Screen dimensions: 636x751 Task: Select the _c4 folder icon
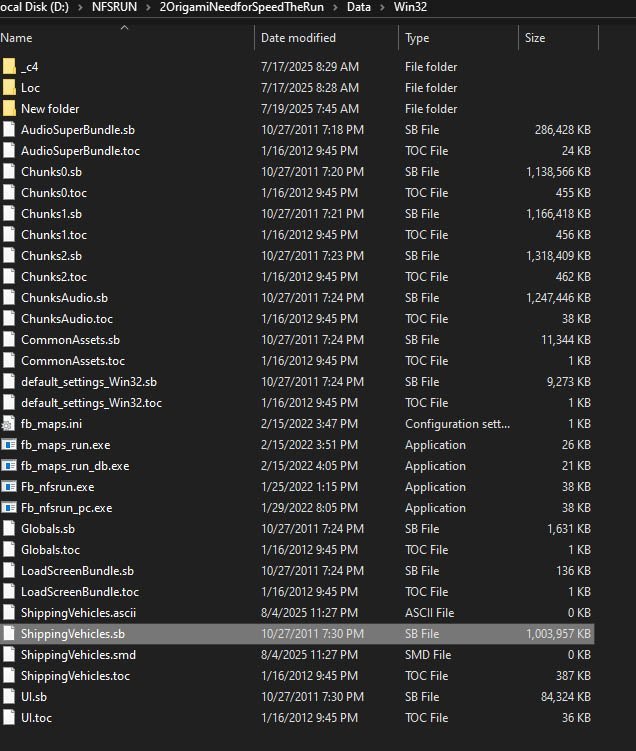[x=9, y=67]
